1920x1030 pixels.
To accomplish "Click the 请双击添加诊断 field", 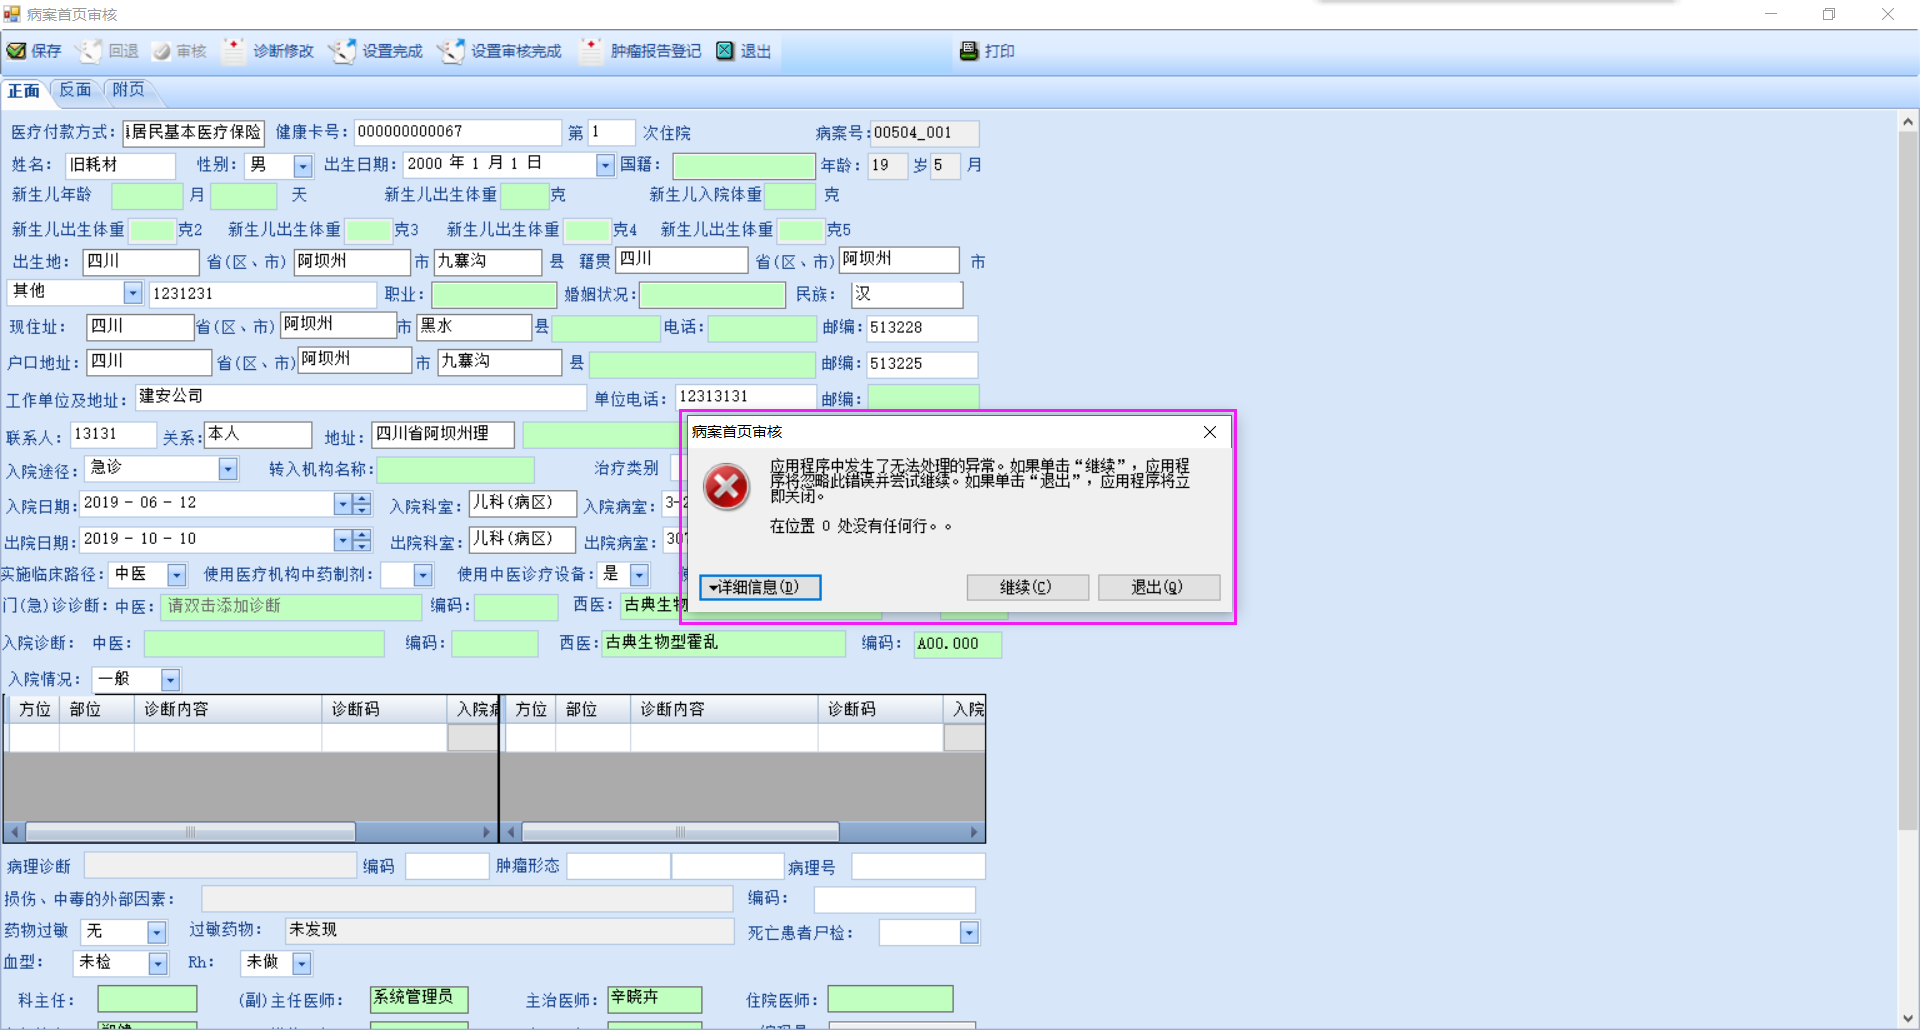I will point(292,607).
